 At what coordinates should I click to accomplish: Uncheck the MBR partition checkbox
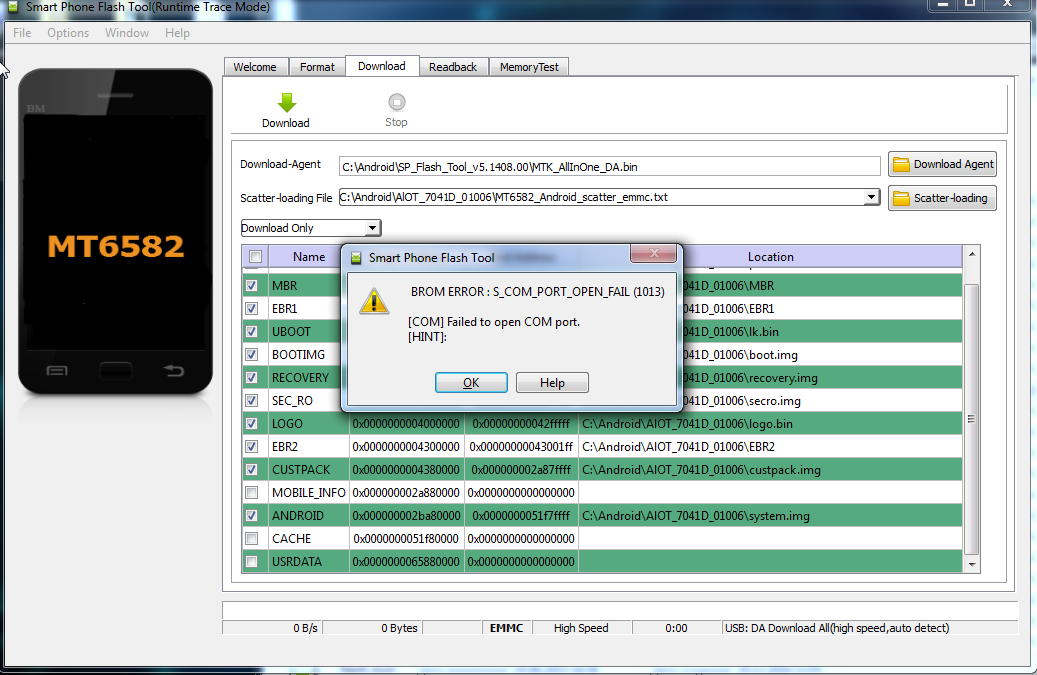click(252, 286)
